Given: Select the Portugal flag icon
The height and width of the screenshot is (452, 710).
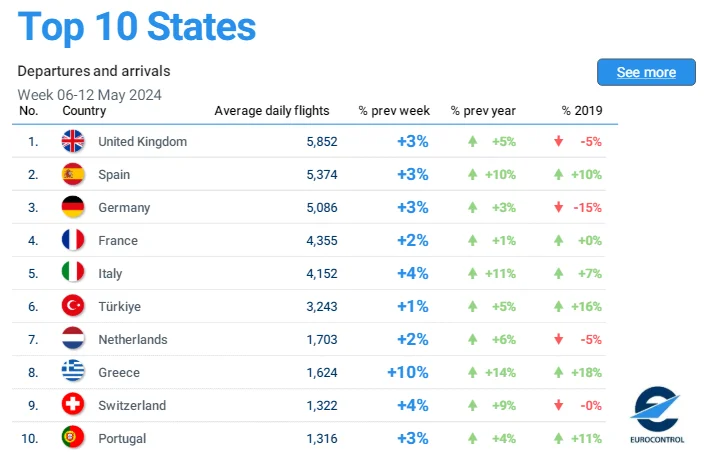Looking at the screenshot, I should point(73,438).
